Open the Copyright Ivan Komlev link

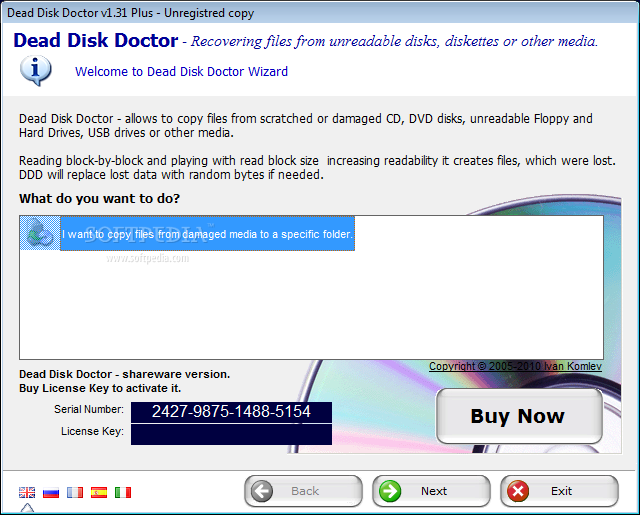515,366
